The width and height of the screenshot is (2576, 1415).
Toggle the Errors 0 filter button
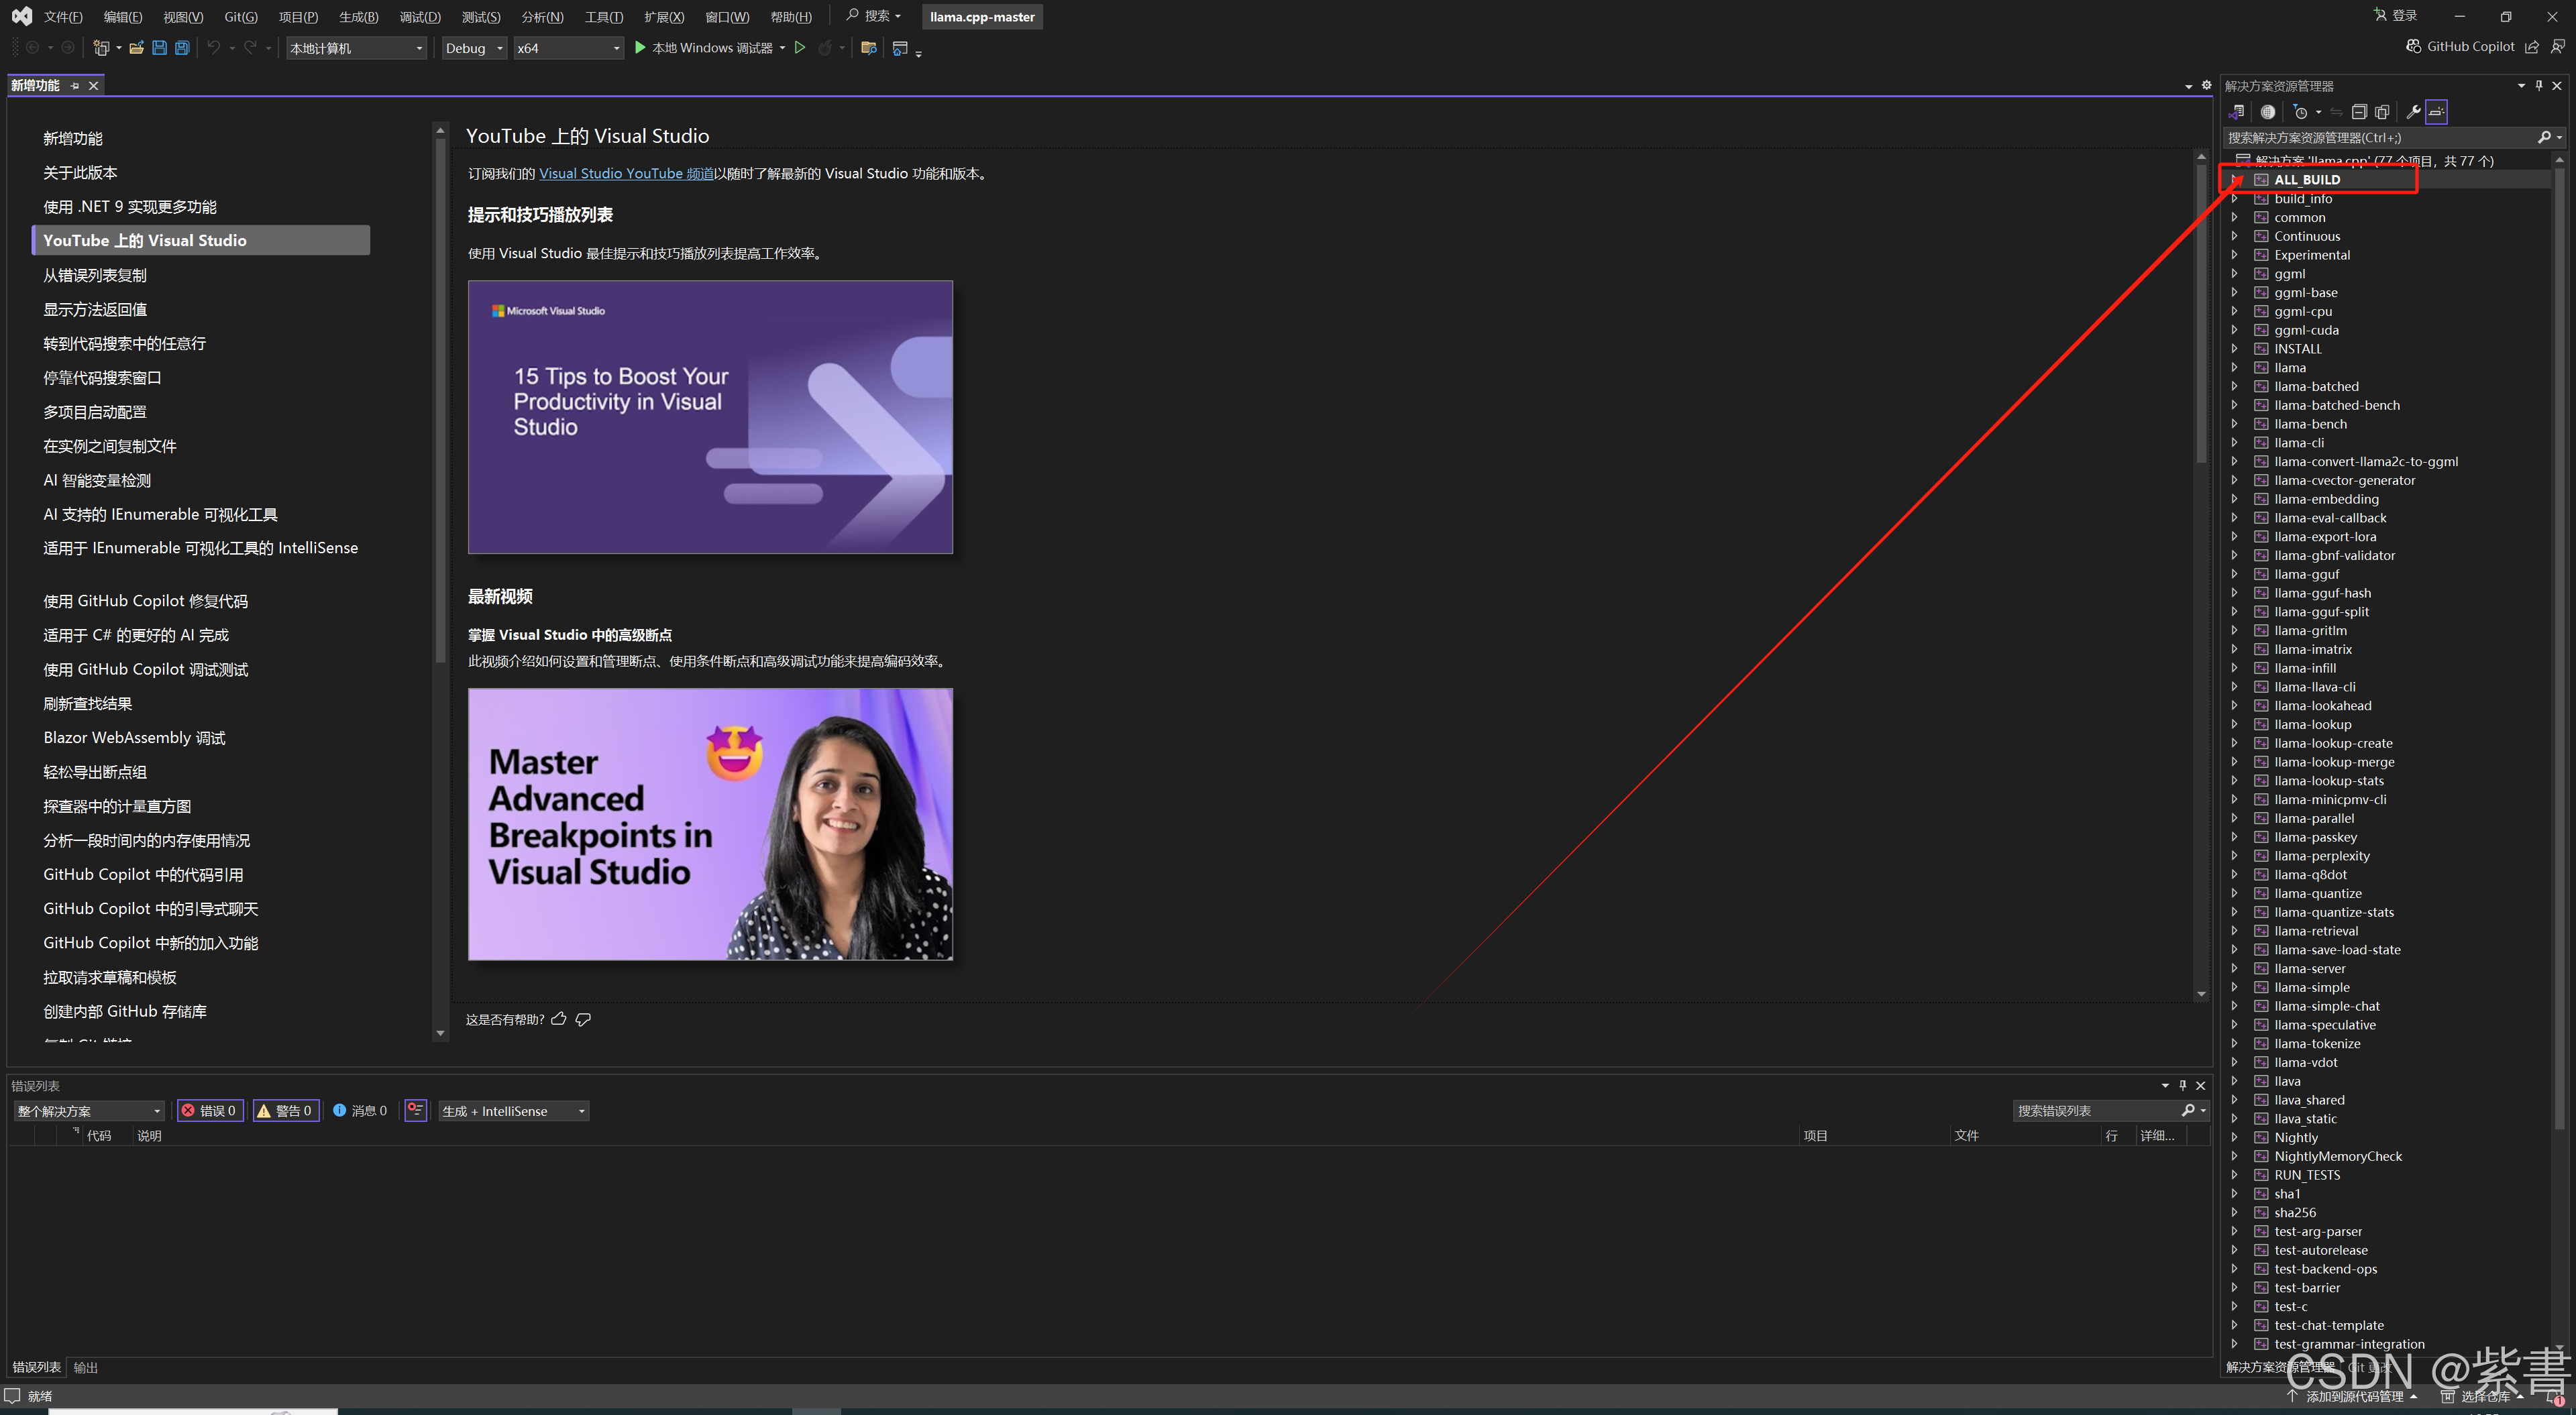coord(209,1111)
